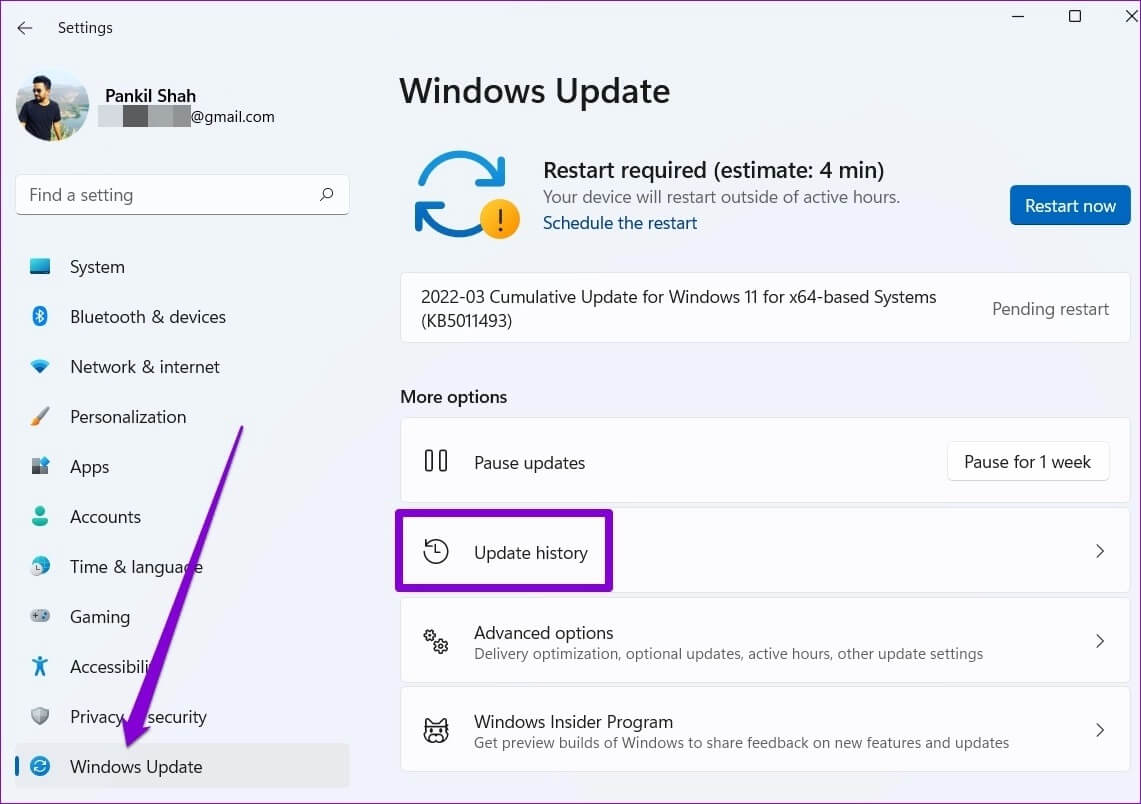
Task: Click the Time & language clock globe icon
Action: 40,566
